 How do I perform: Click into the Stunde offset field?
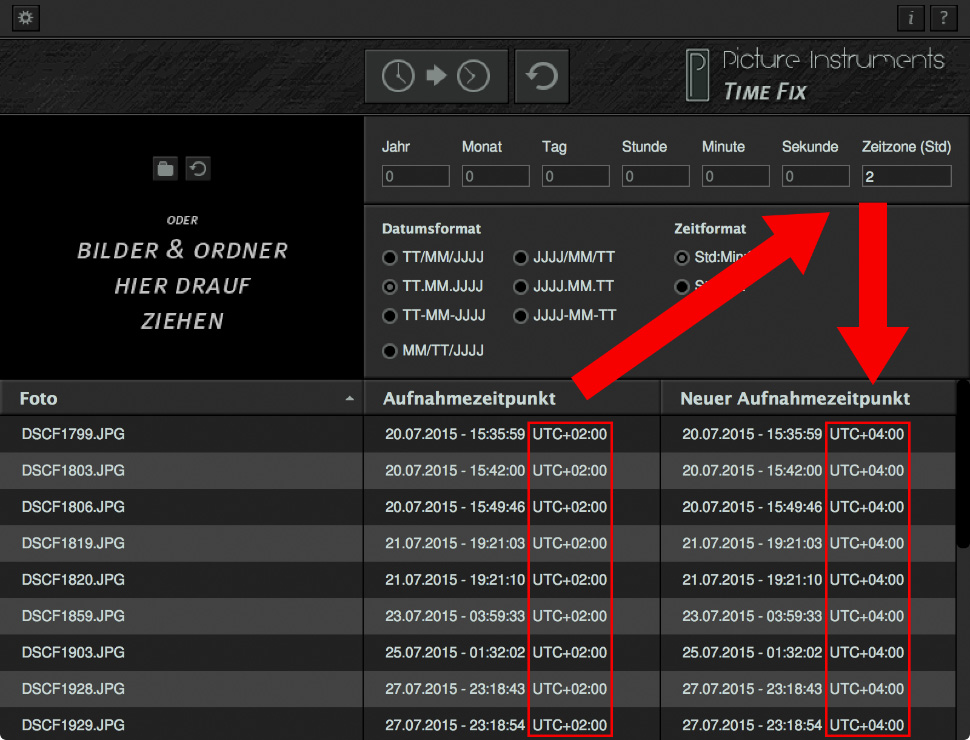click(655, 176)
